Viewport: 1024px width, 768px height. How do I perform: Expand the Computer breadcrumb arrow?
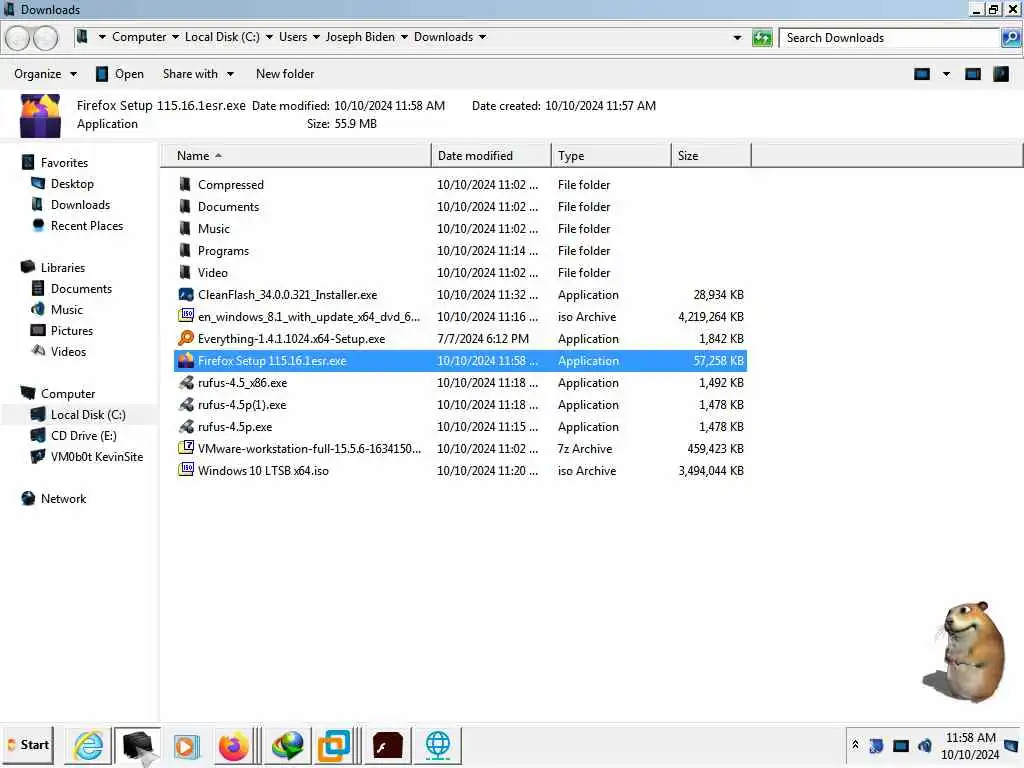pyautogui.click(x=175, y=37)
